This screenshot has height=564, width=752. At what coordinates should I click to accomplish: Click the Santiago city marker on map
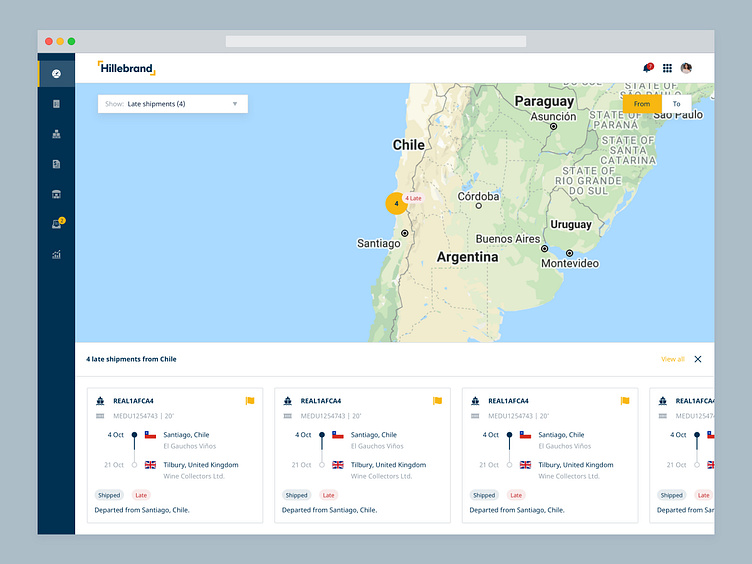tap(405, 233)
